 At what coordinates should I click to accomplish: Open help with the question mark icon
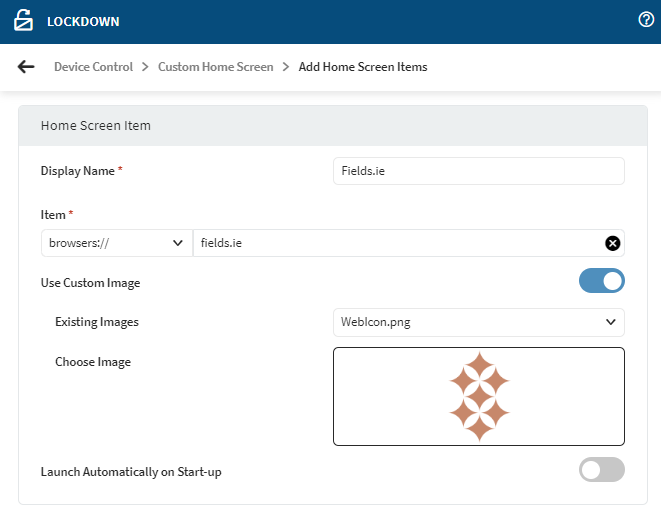[x=646, y=20]
